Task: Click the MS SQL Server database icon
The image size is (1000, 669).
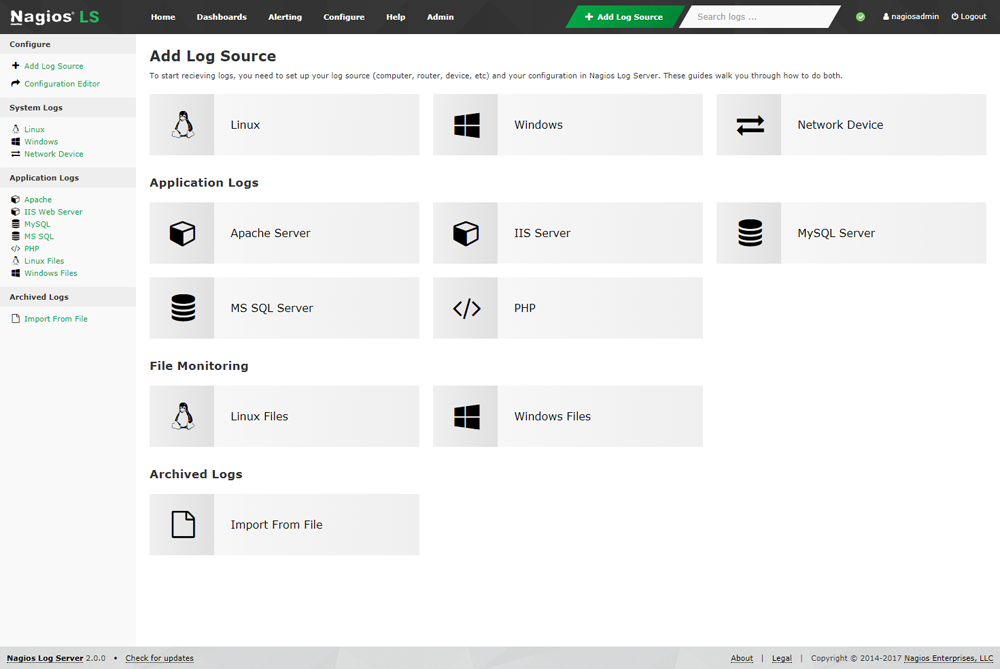Action: tap(182, 308)
